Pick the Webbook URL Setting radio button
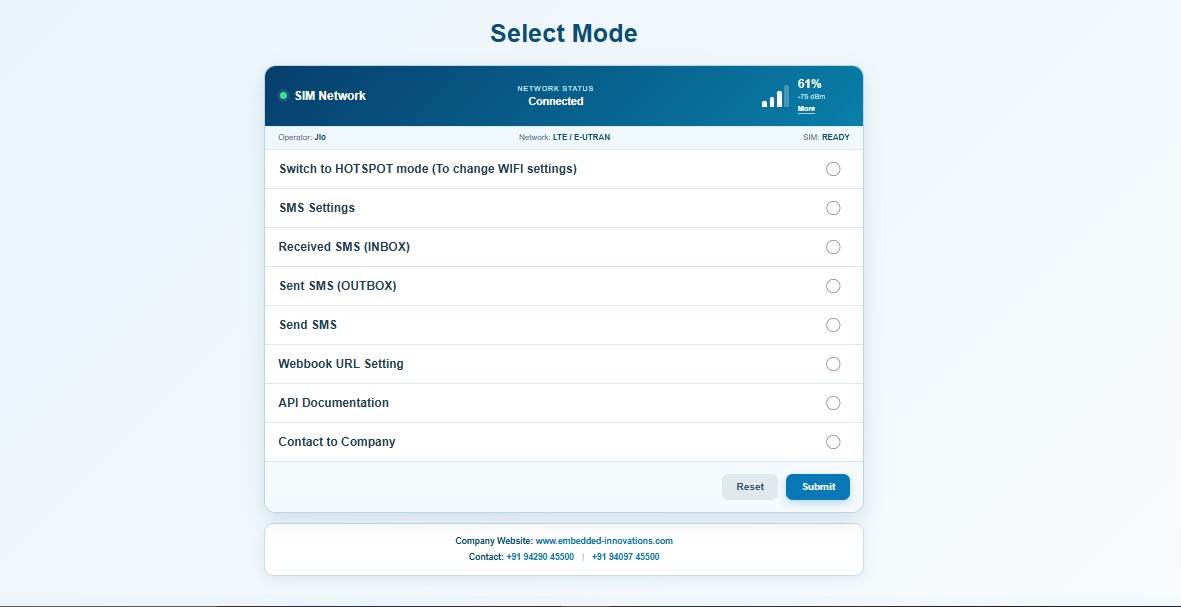This screenshot has width=1181, height=607. pos(833,364)
